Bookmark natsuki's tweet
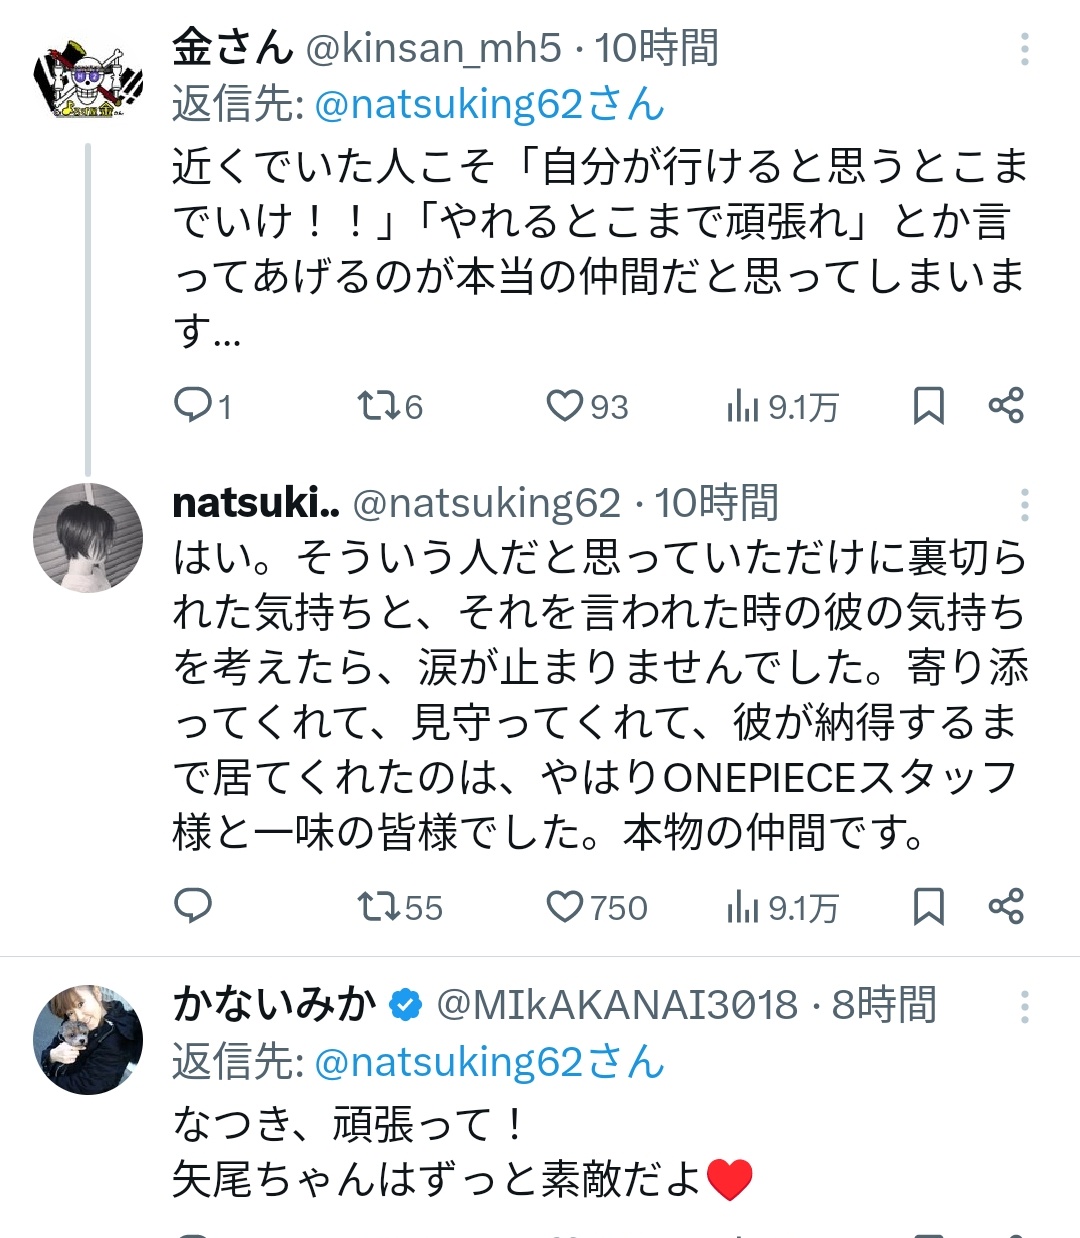 click(x=928, y=906)
